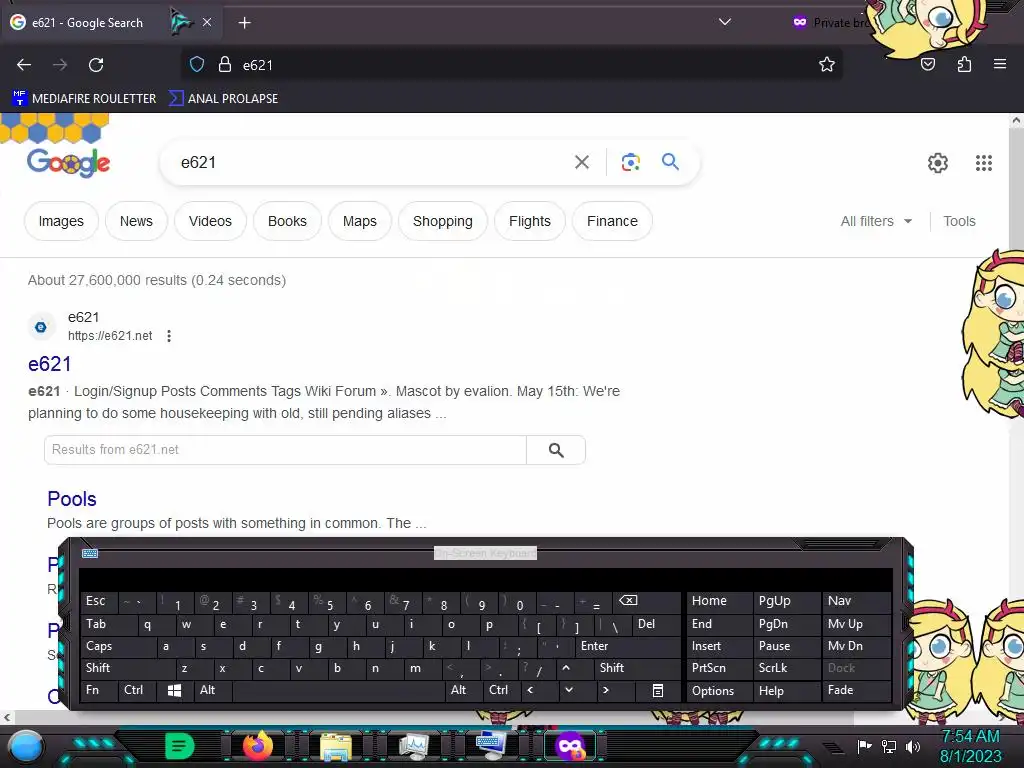Image resolution: width=1024 pixels, height=768 pixels.
Task: Click the Google logo
Action: click(69, 163)
